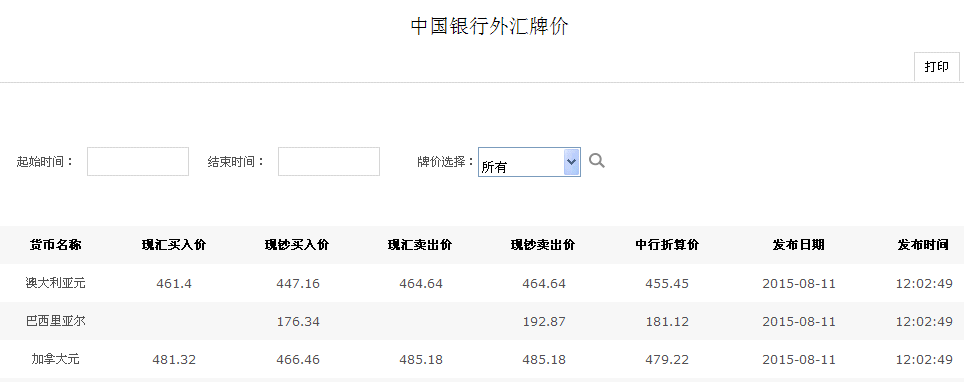The height and width of the screenshot is (382, 964).
Task: Open the 牌价选择 dropdown showing 所有
Action: coord(529,162)
